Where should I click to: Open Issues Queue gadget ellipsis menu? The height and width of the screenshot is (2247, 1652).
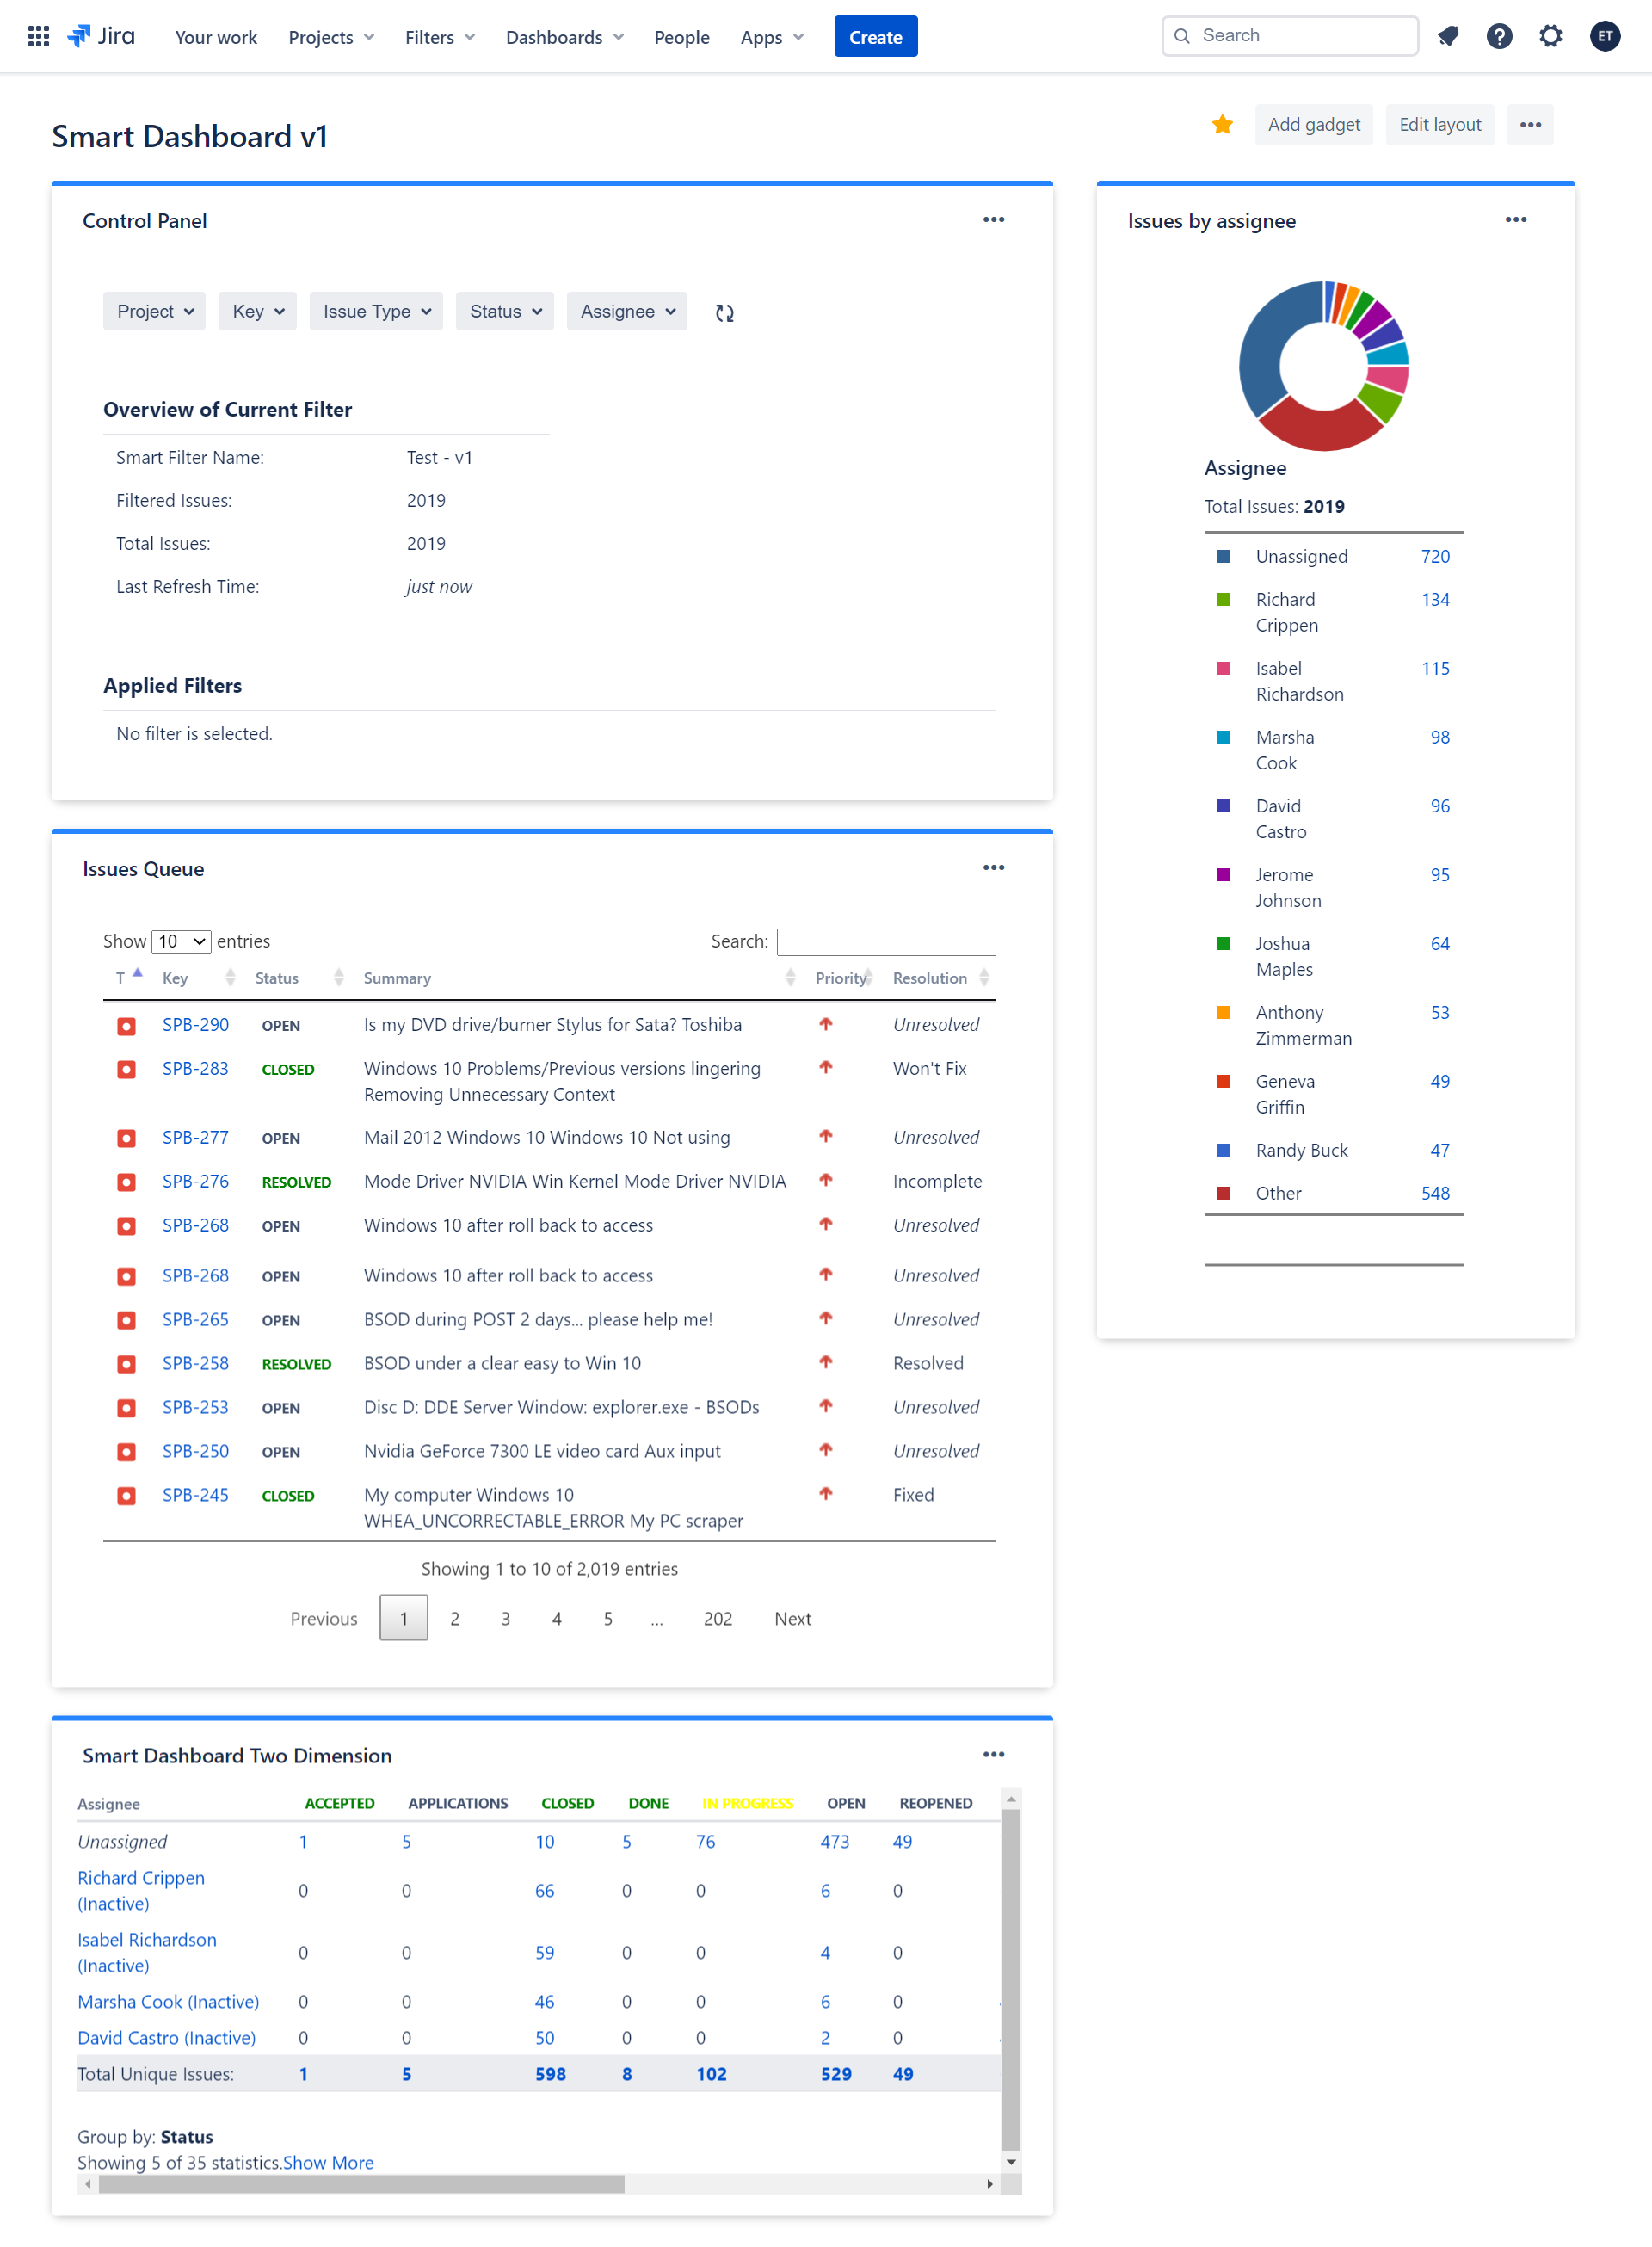993,868
